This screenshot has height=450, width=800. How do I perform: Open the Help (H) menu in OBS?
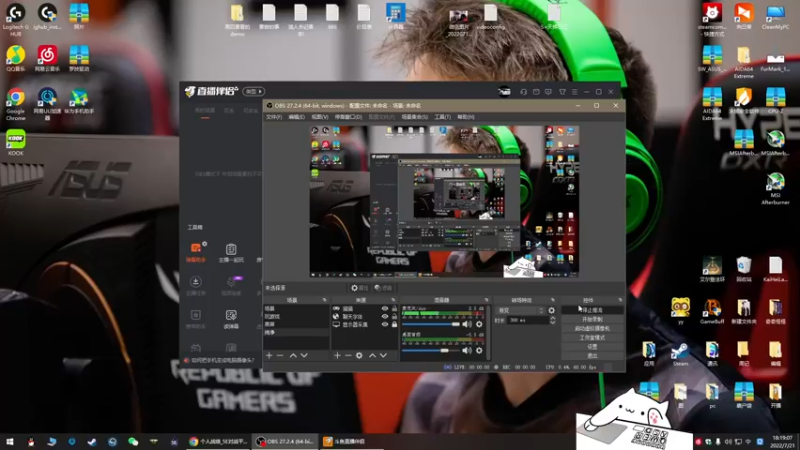click(x=466, y=117)
